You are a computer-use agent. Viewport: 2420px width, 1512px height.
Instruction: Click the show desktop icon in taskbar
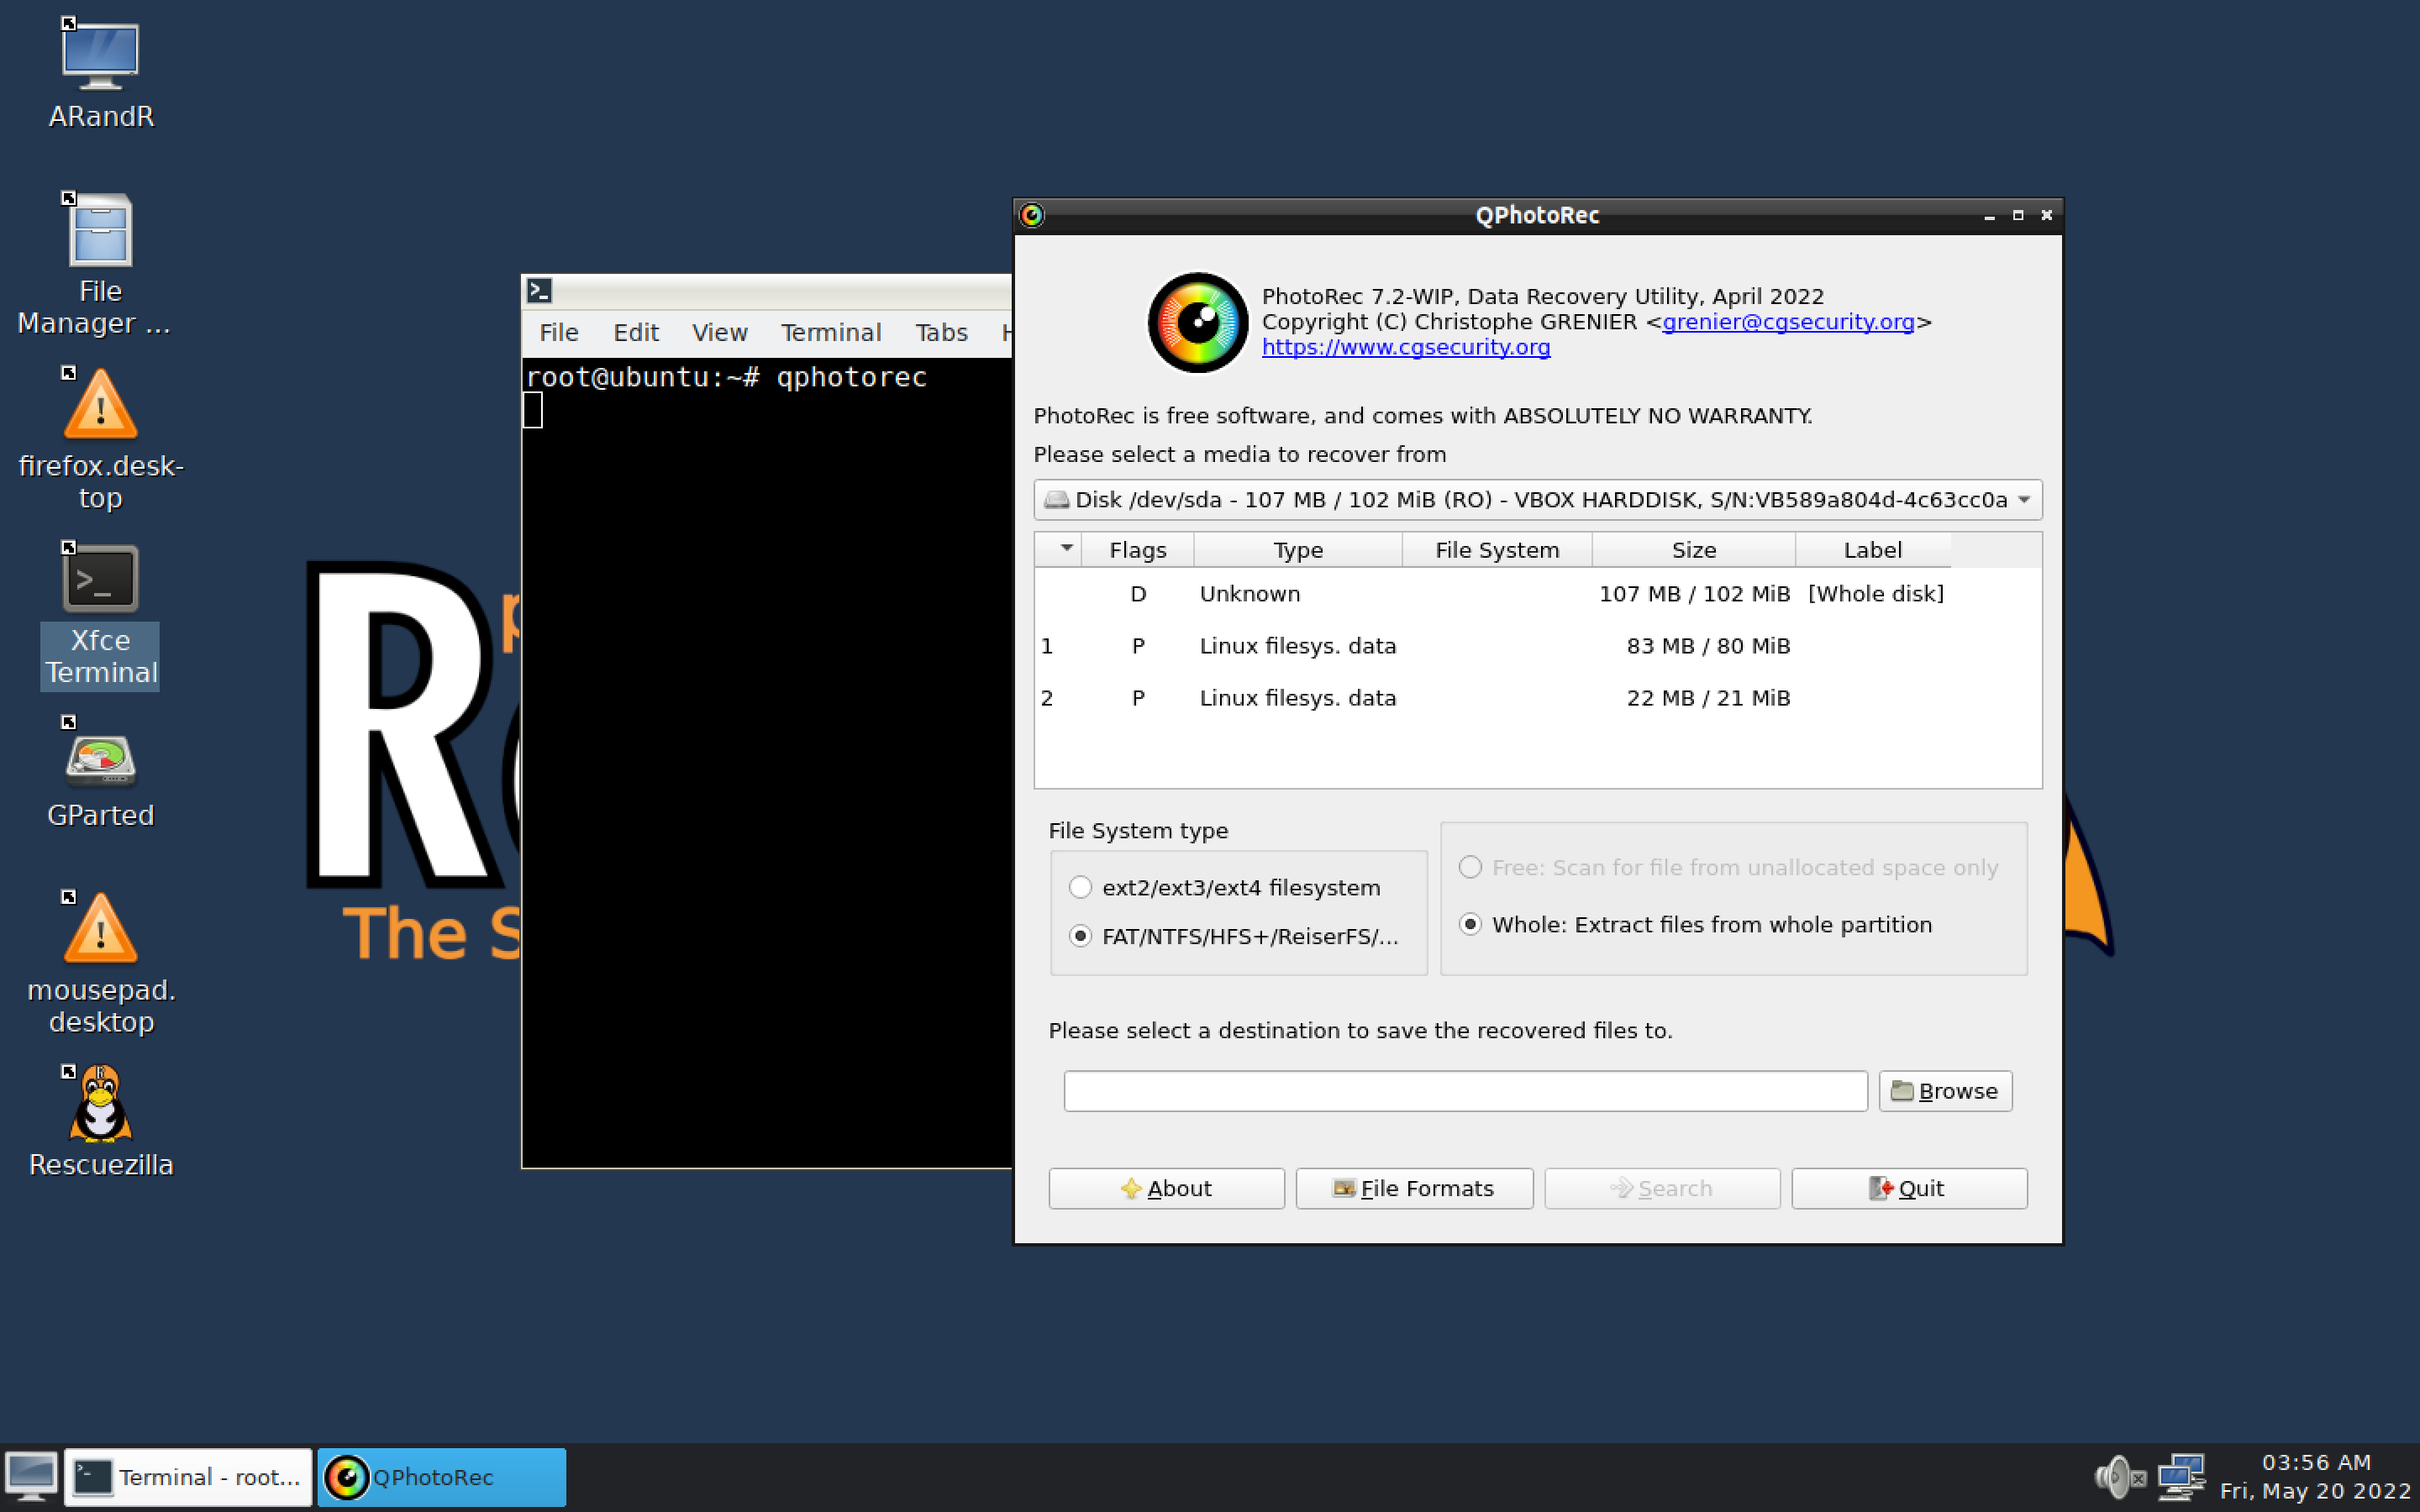point(31,1477)
